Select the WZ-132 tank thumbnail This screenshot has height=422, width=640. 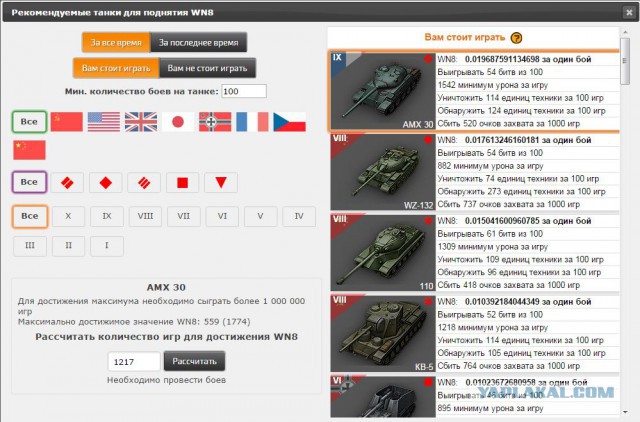(x=383, y=172)
